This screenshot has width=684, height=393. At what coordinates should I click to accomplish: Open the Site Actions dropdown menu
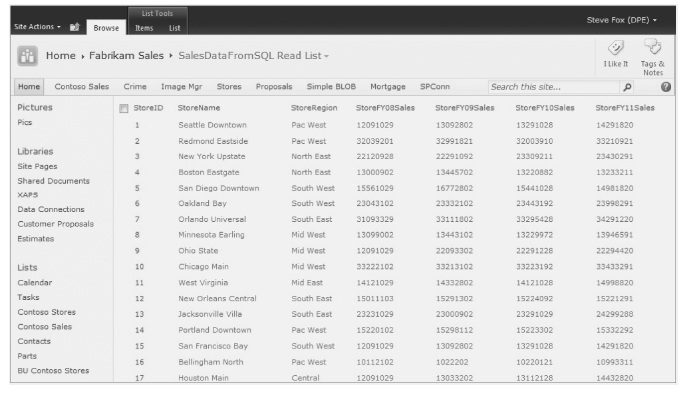click(x=37, y=27)
